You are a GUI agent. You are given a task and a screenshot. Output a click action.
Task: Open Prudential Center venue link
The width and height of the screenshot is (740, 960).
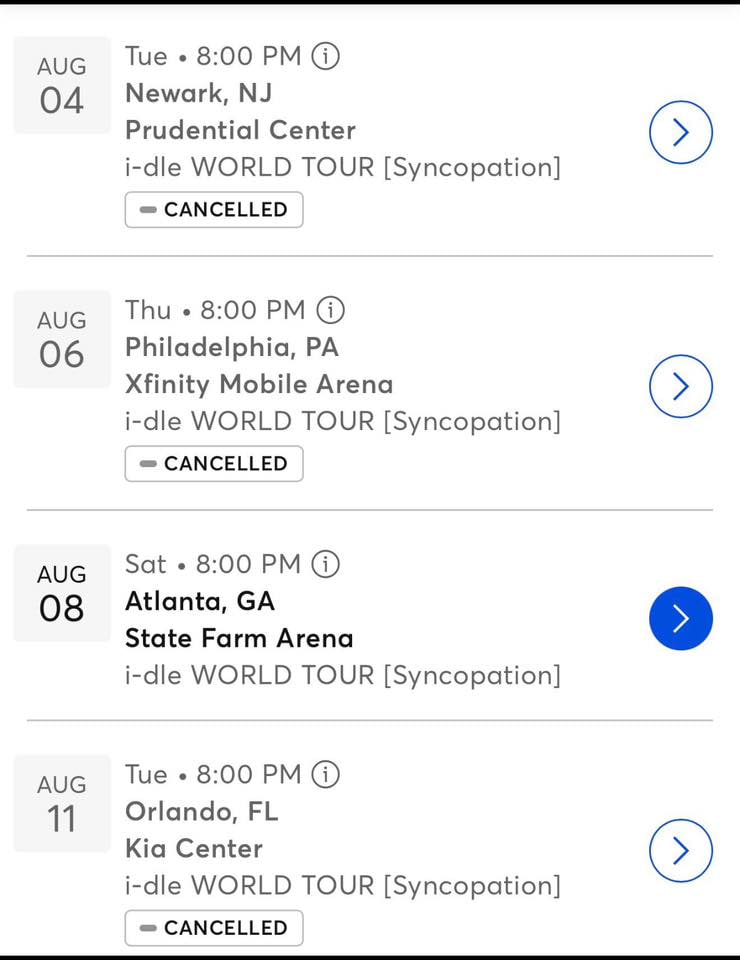coord(240,130)
